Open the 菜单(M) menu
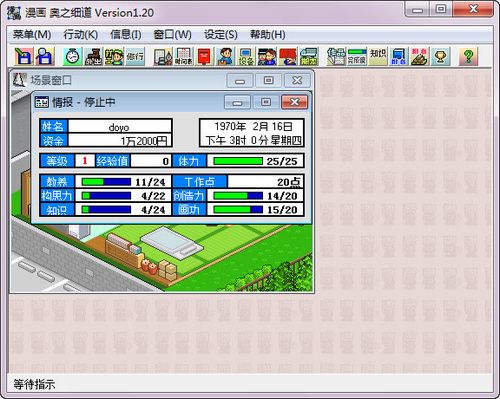 coord(32,35)
